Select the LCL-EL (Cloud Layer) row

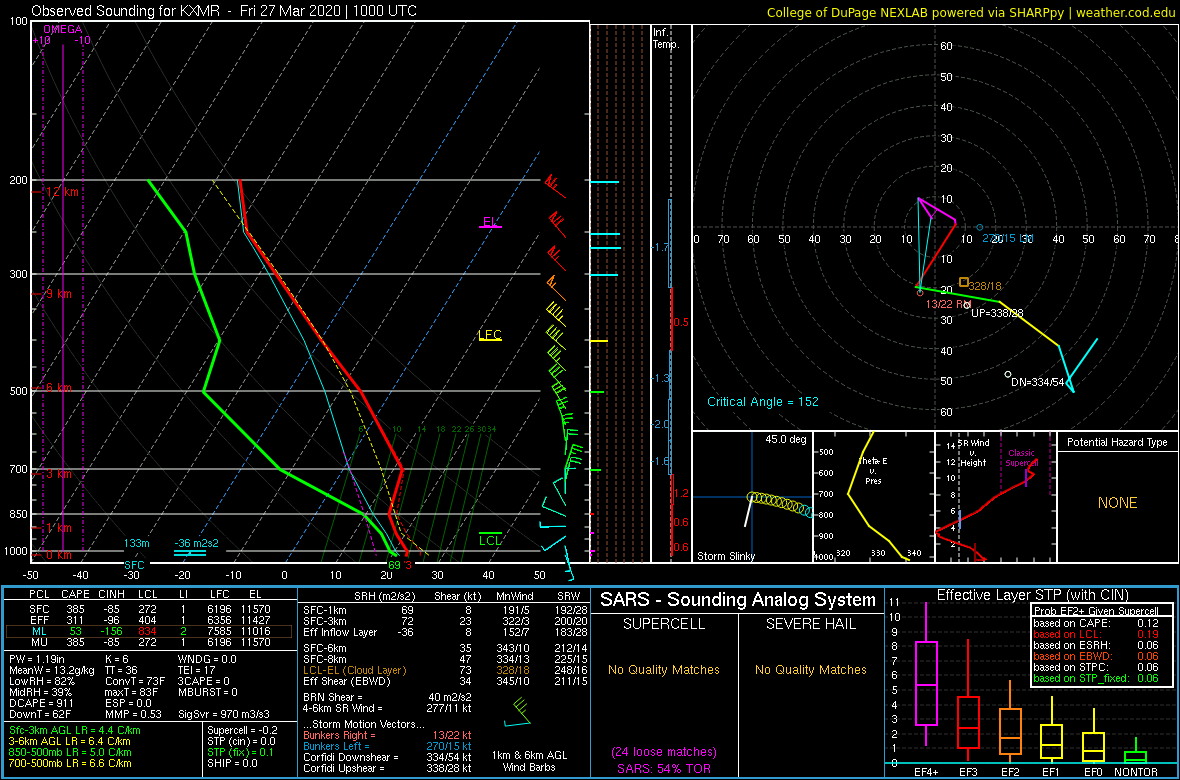[444, 669]
